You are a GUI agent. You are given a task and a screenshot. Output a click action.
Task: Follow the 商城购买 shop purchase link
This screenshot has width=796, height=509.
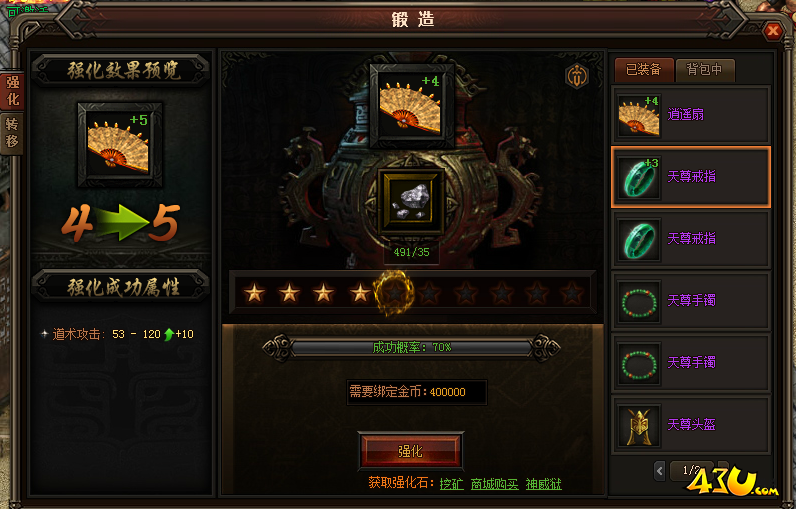(x=494, y=484)
